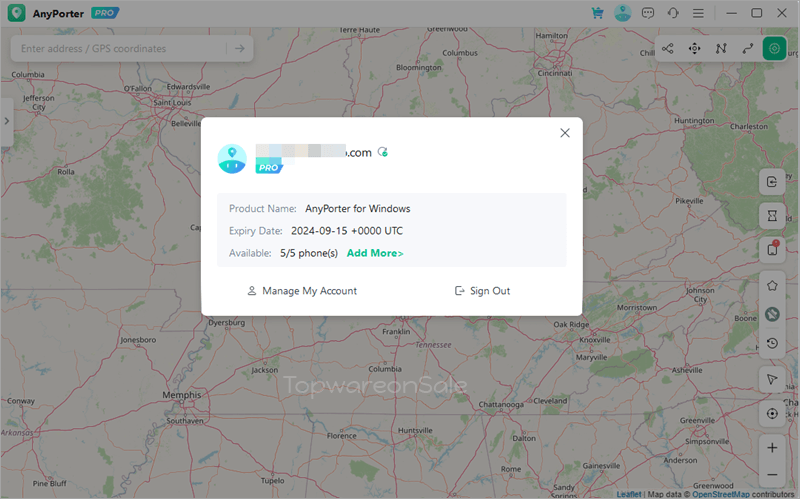
Task: Select the multi-spot route mode icon
Action: click(721, 48)
